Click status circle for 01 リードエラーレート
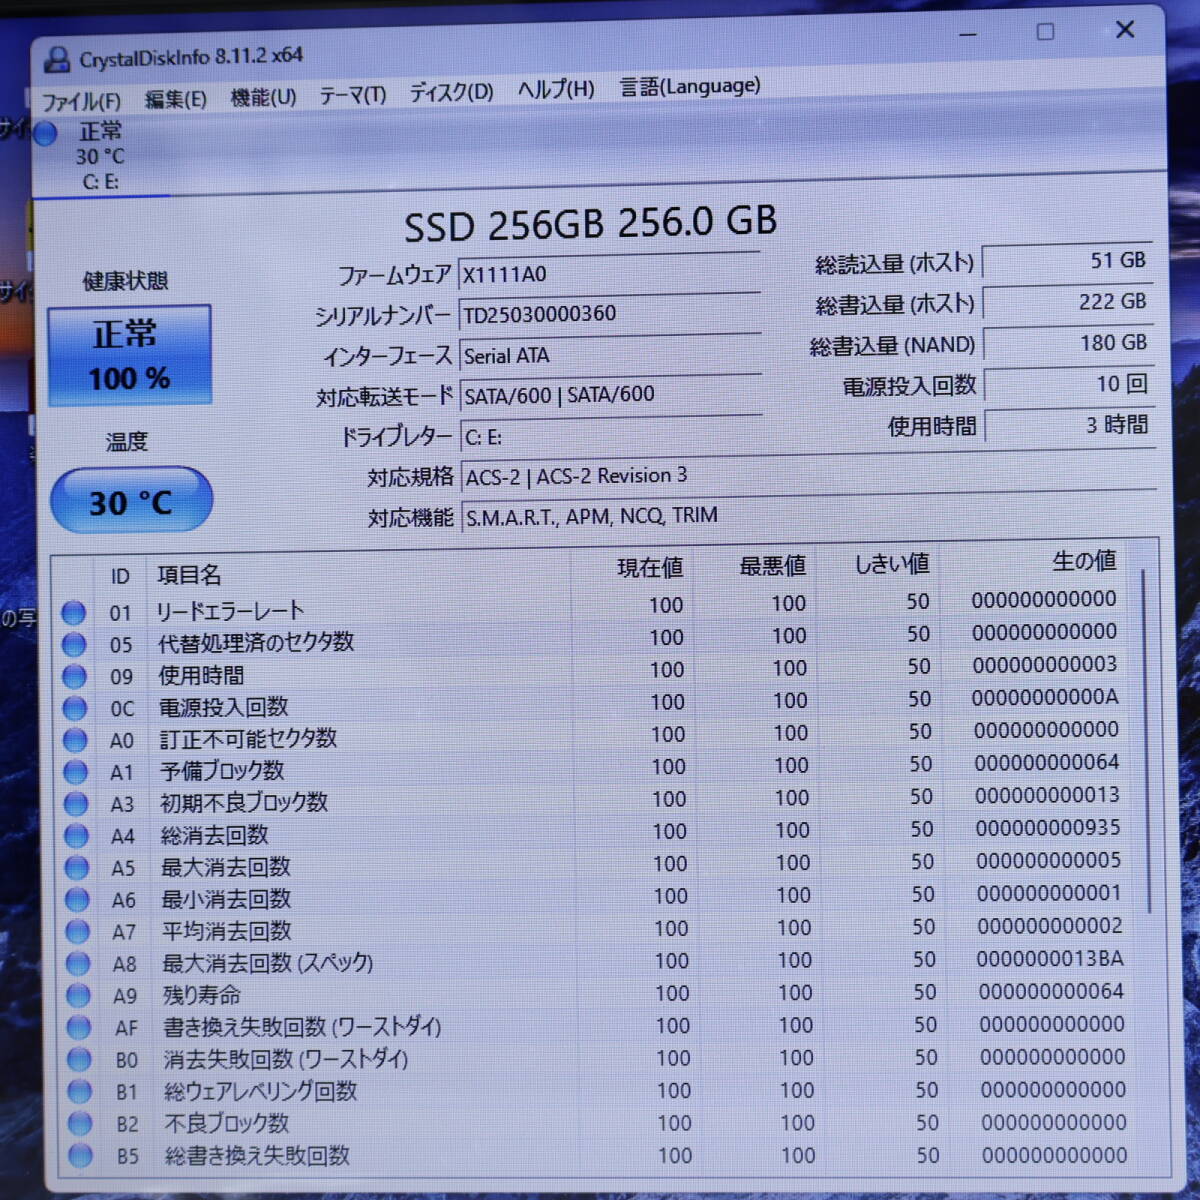Viewport: 1200px width, 1200px height. click(x=73, y=612)
